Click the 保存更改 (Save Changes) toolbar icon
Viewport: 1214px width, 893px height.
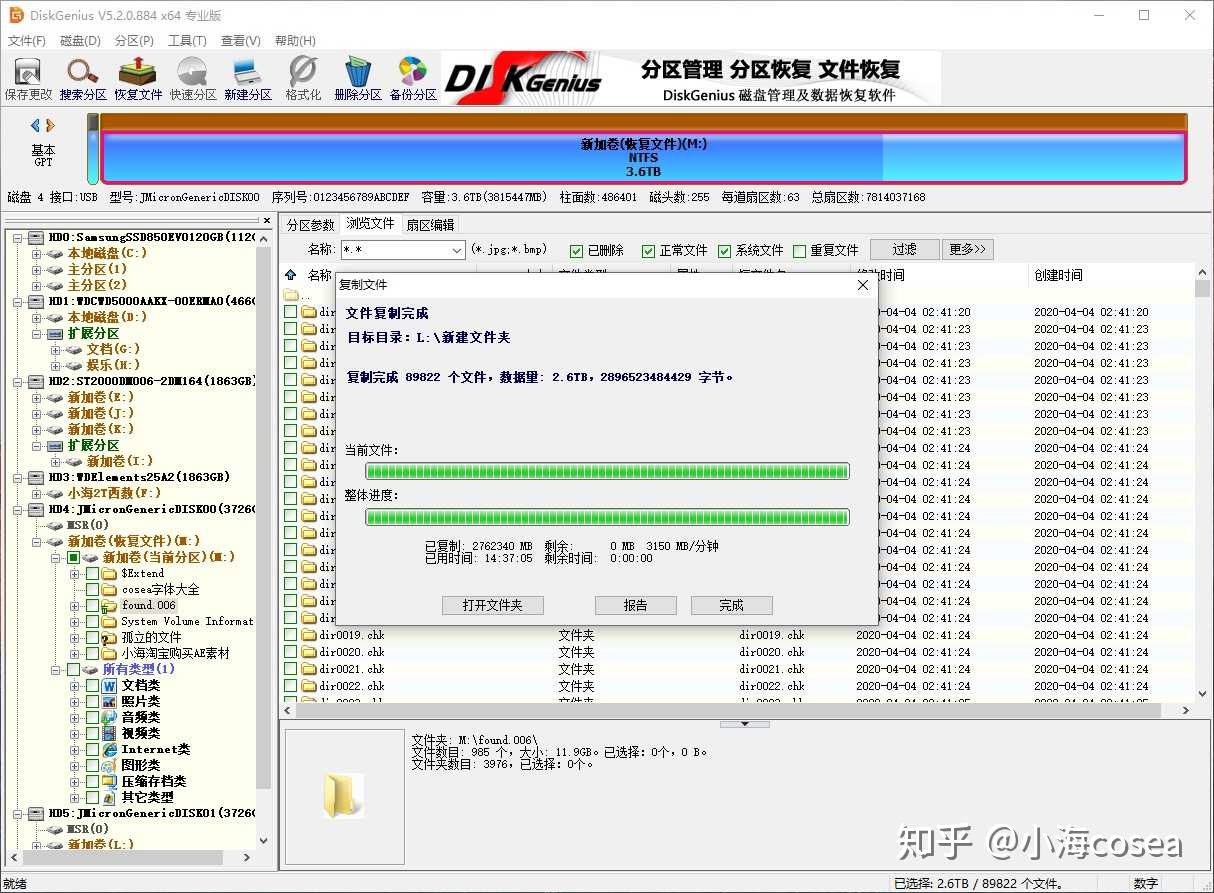(28, 78)
